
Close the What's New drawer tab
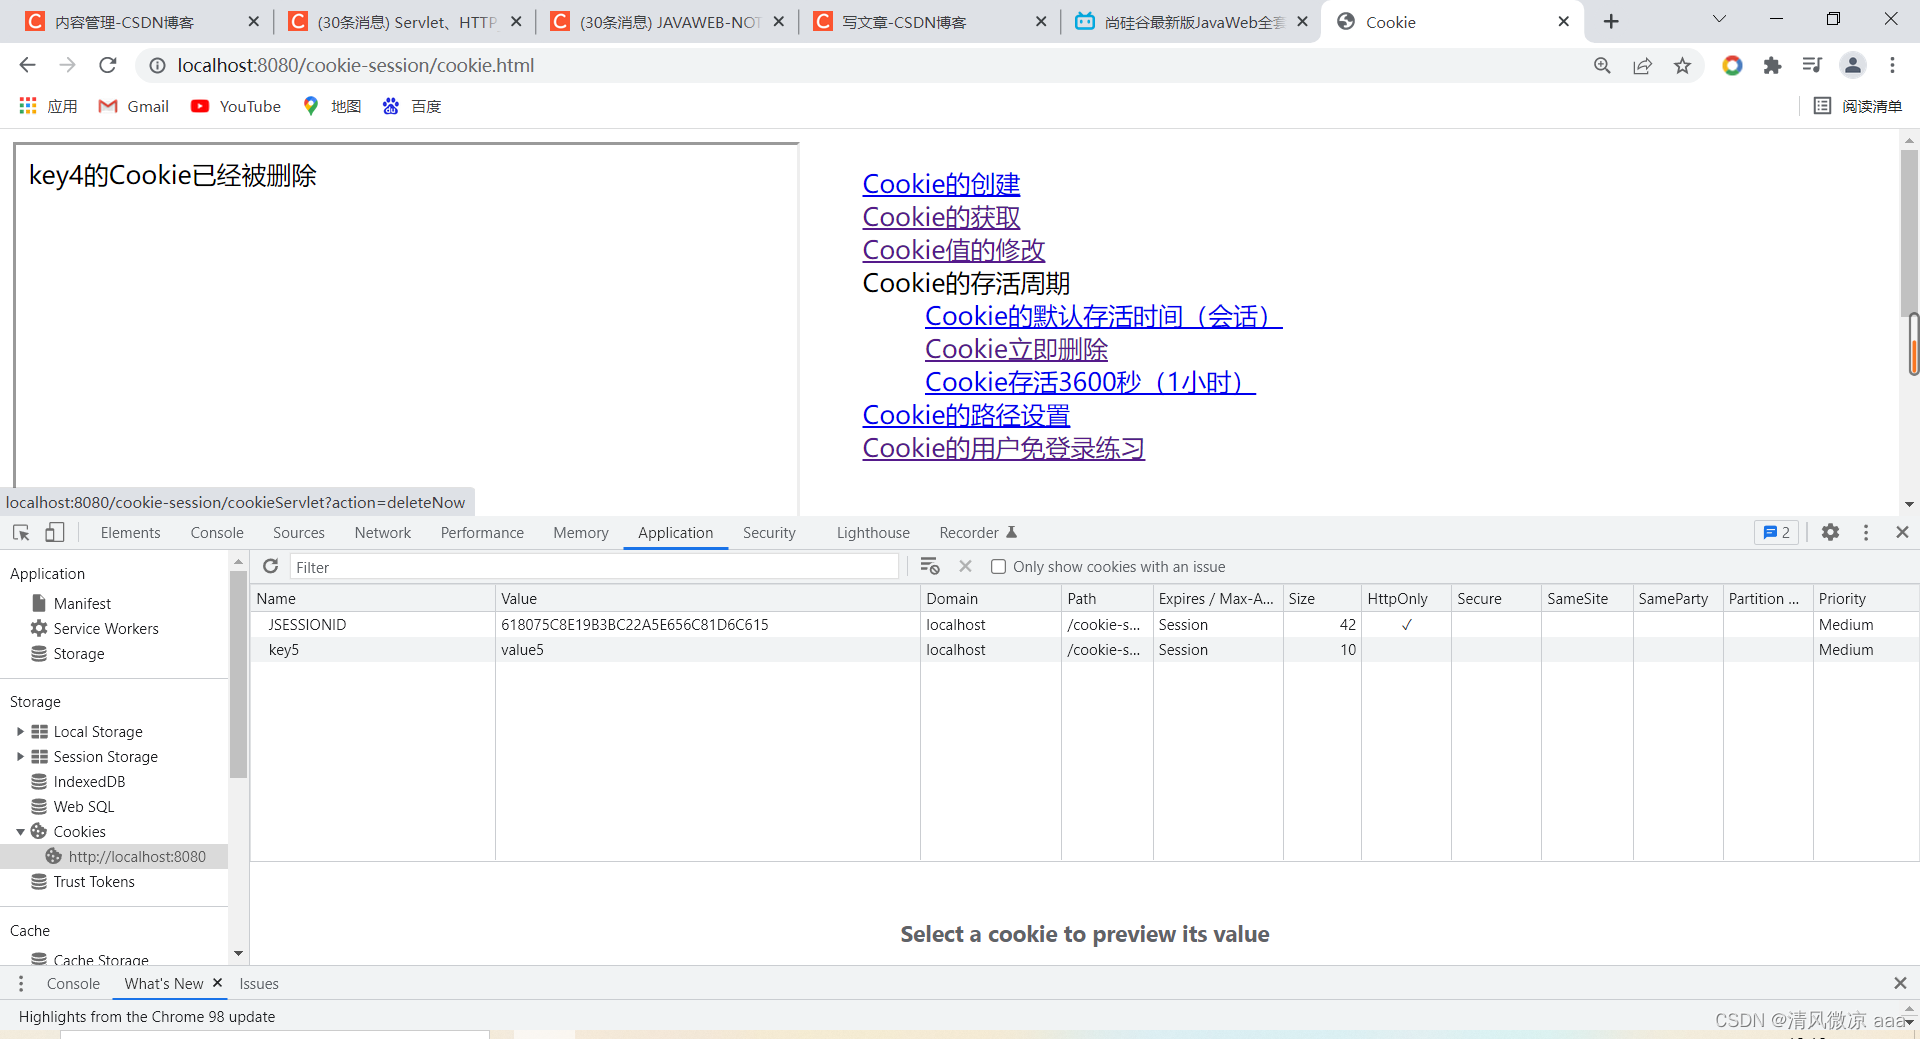(217, 983)
